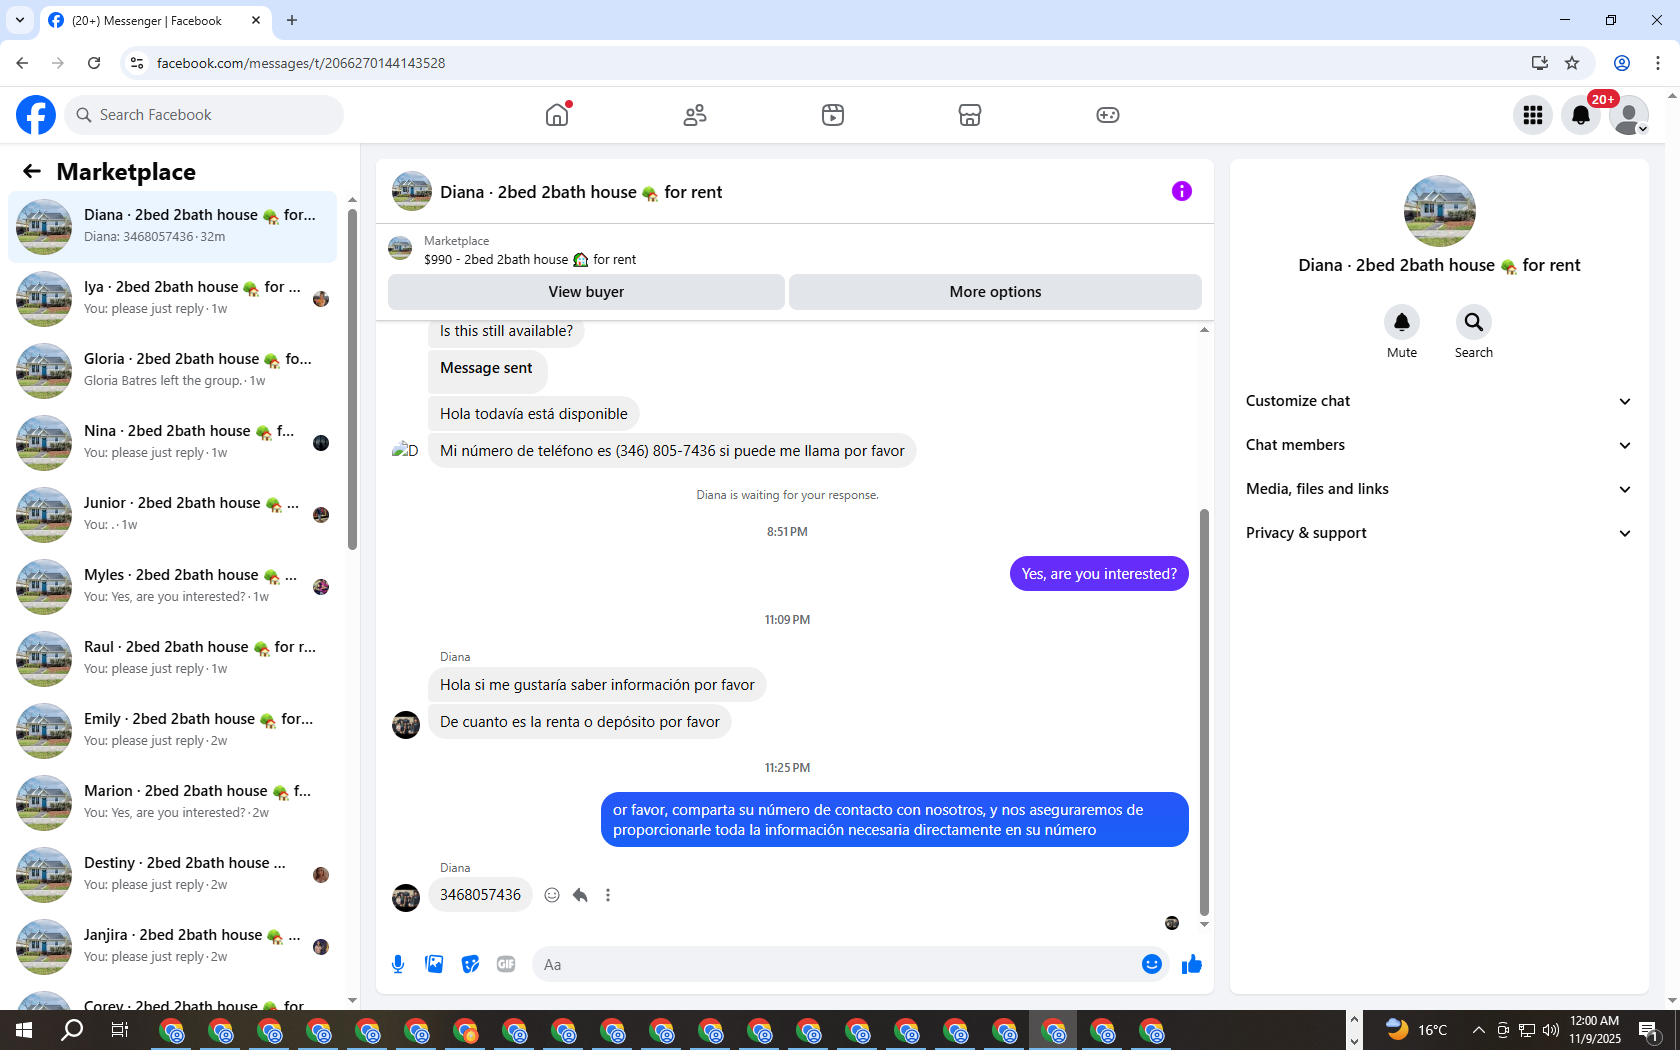Viewport: 1680px width, 1050px height.
Task: Bookmark this page with the star icon
Action: 1572,63
